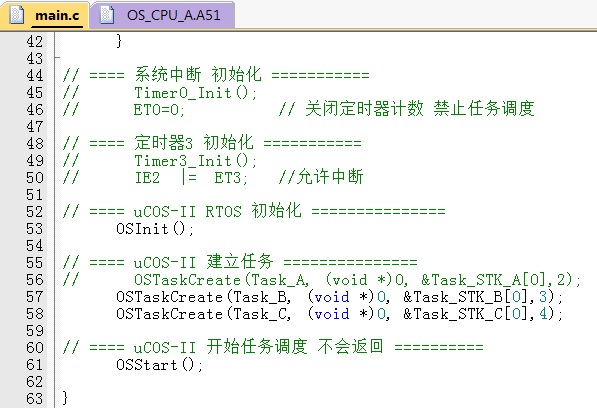Click the 'uCOS-II 建立任务' comment
The height and width of the screenshot is (408, 597).
click(240, 262)
